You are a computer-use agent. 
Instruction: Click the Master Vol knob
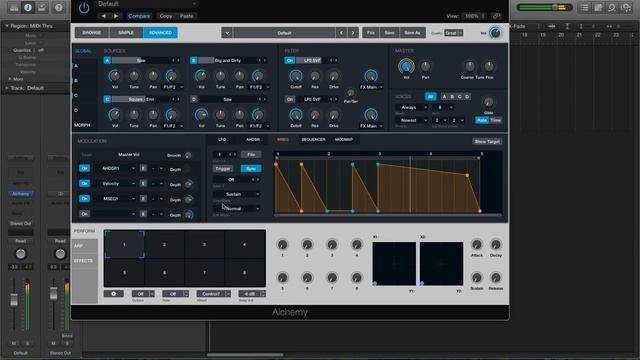click(406, 66)
